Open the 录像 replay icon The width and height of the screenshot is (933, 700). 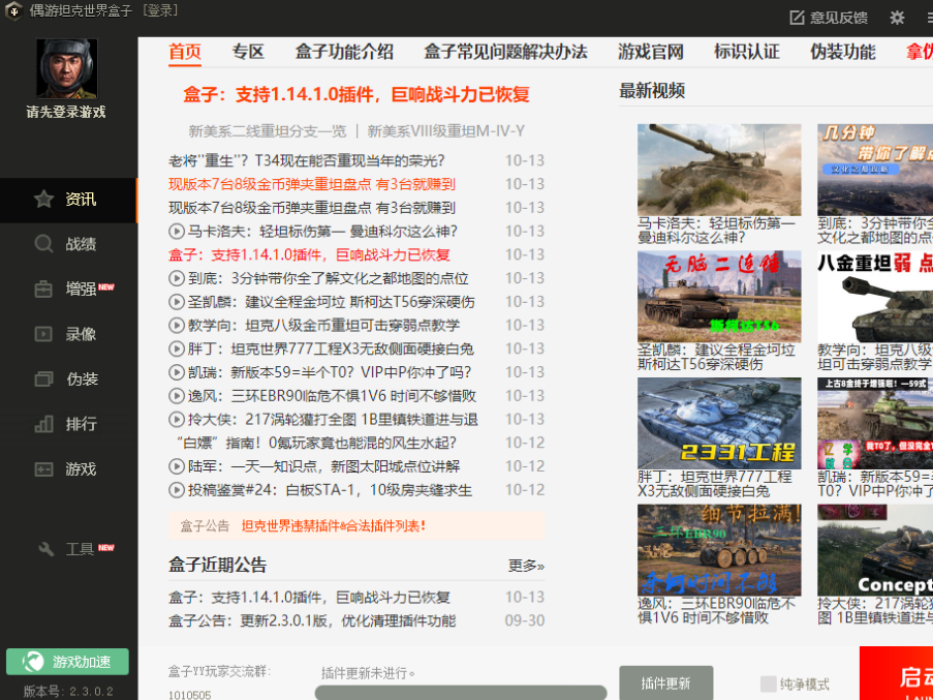(x=43, y=334)
